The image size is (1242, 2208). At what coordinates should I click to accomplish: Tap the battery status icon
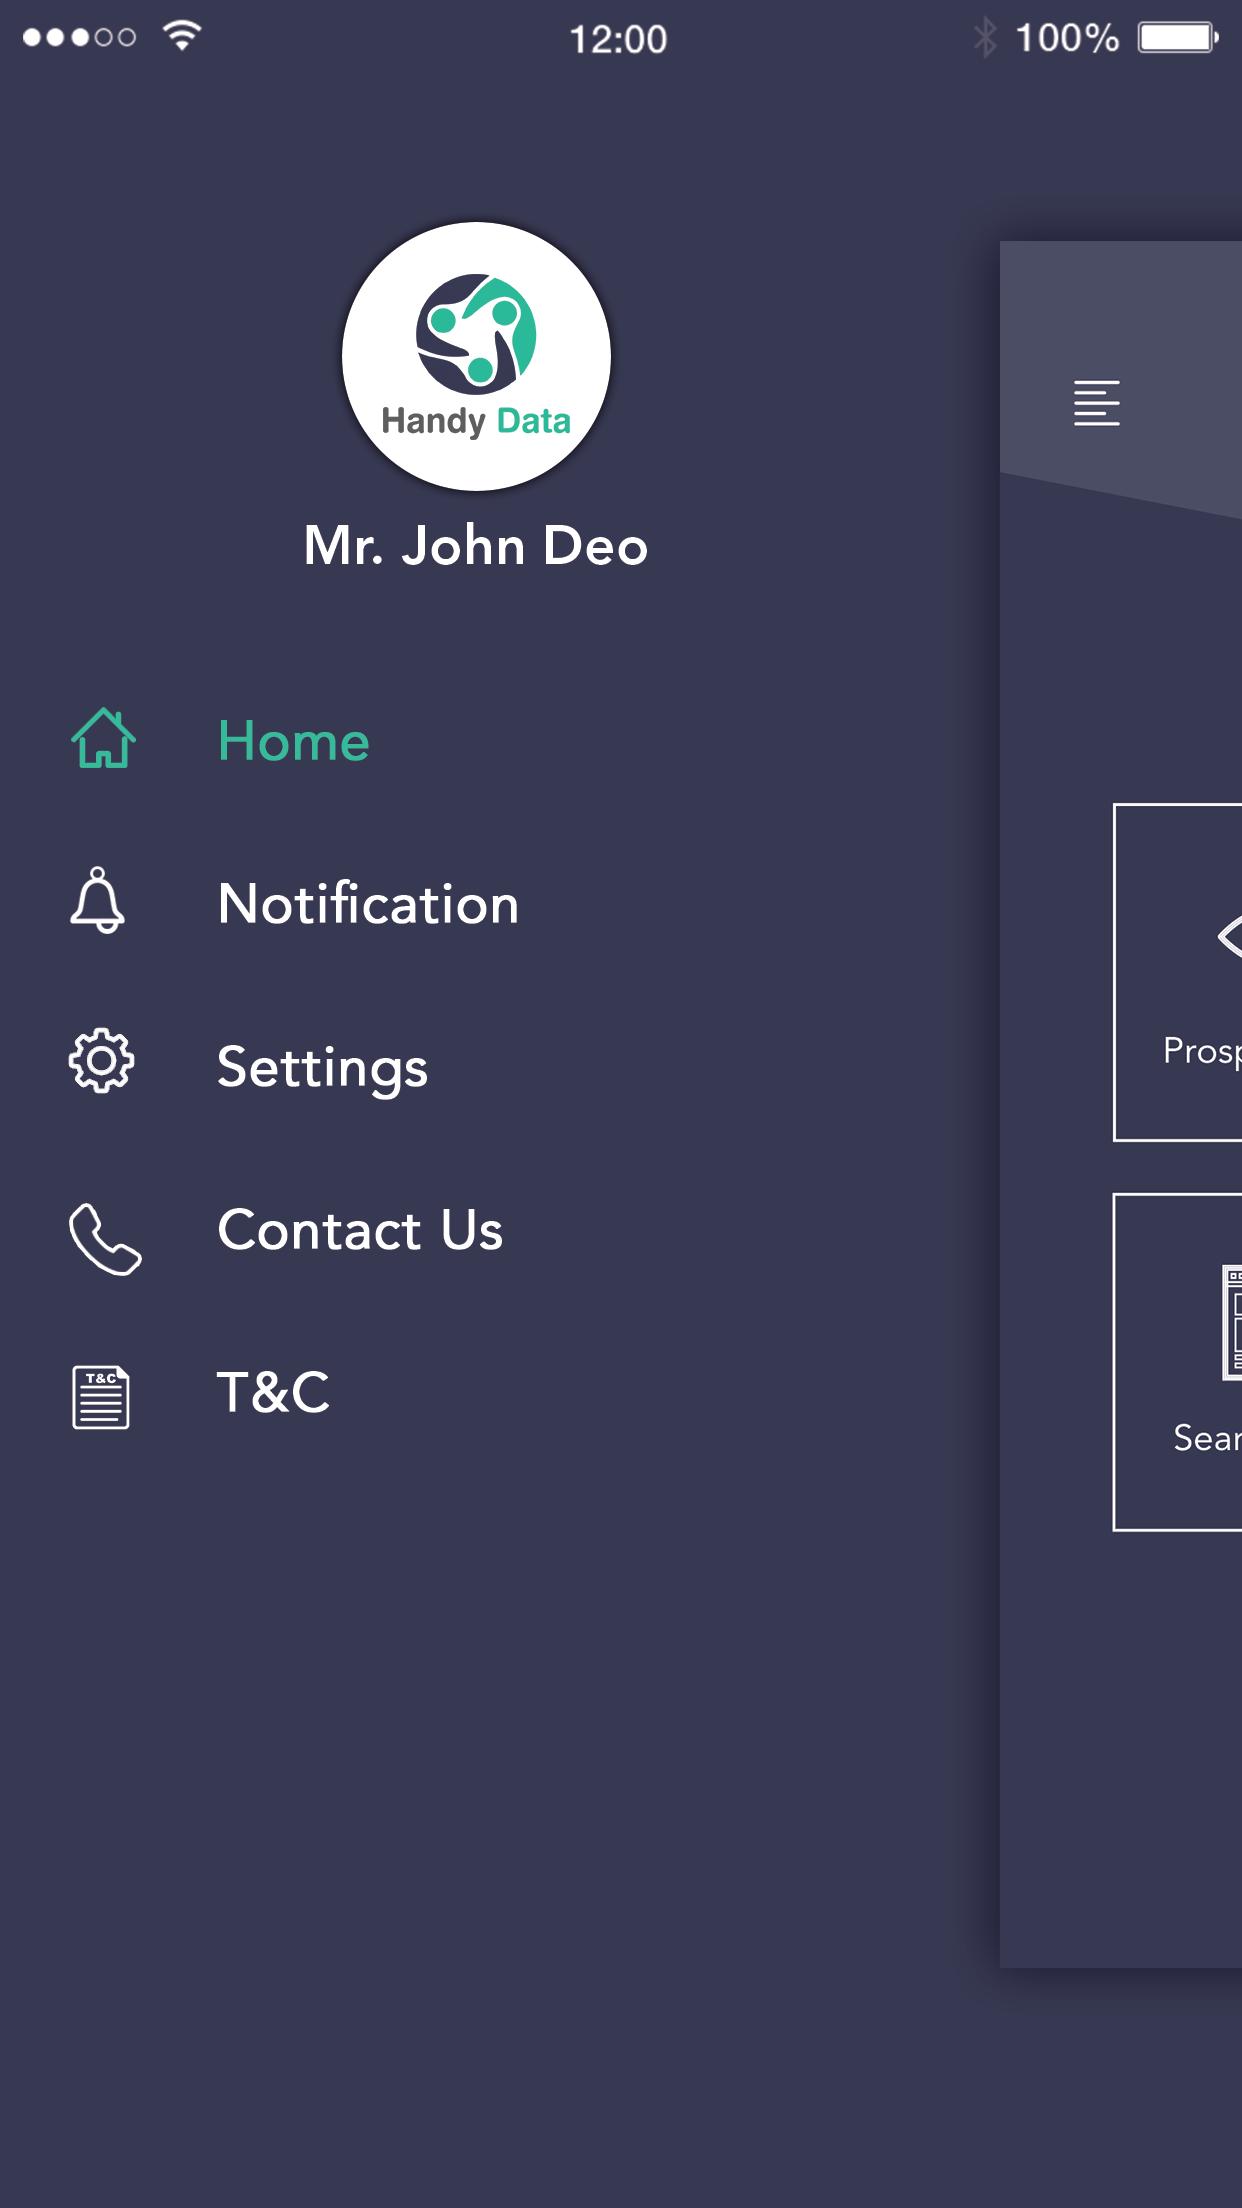click(x=1178, y=38)
